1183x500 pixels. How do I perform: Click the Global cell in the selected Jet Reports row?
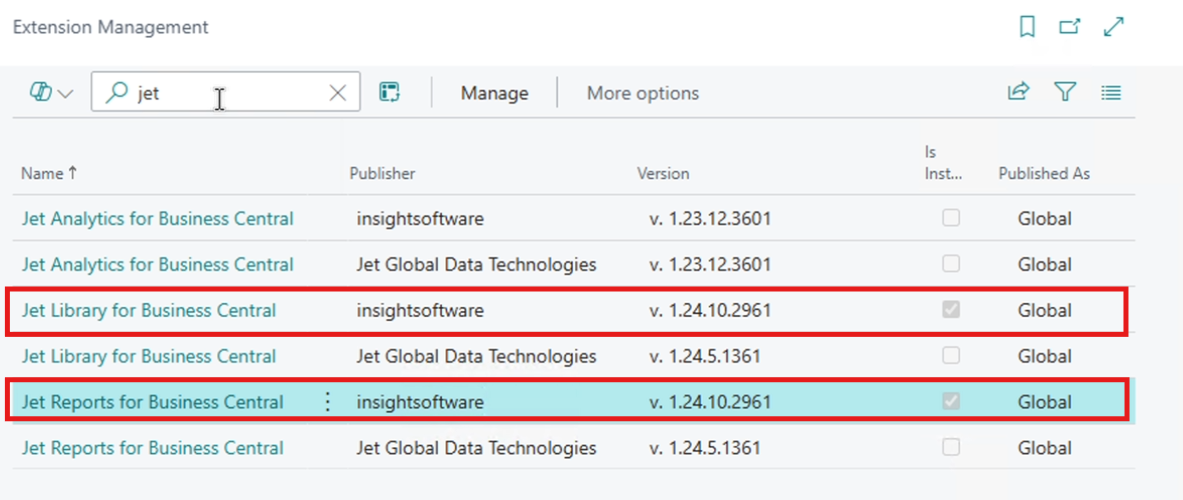point(1044,402)
